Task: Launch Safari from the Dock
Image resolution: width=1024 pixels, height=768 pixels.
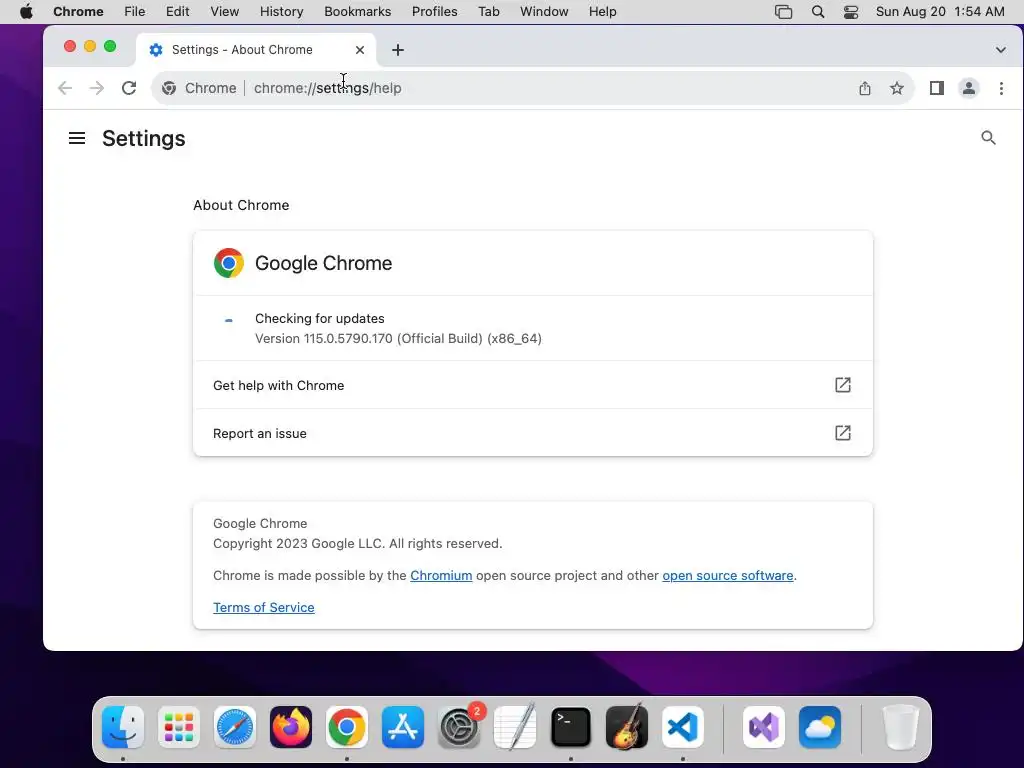Action: [x=234, y=727]
